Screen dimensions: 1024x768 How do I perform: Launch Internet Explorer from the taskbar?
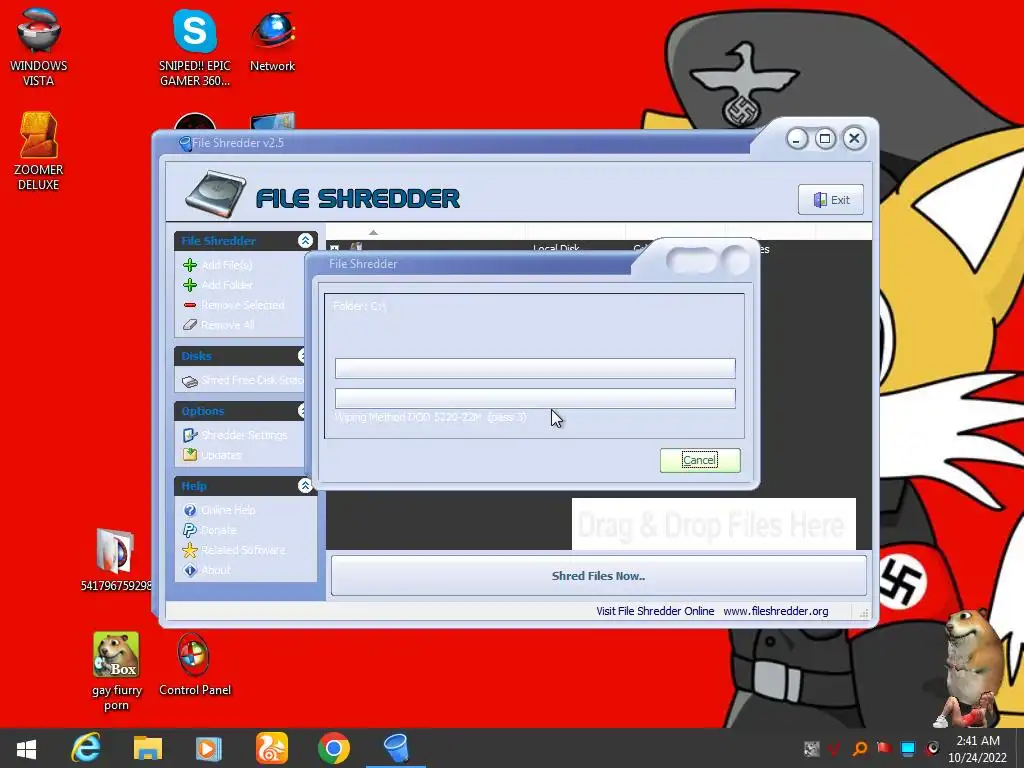pos(86,748)
